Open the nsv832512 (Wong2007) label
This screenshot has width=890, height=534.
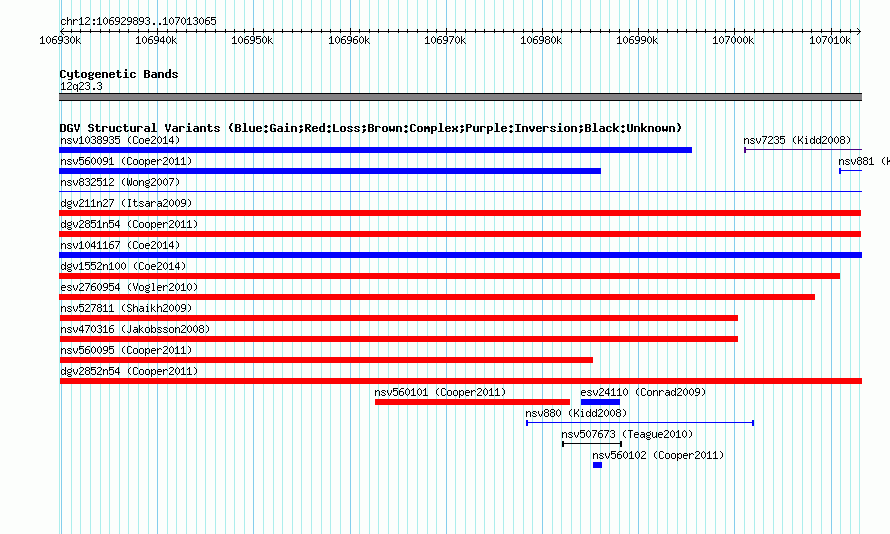point(120,182)
